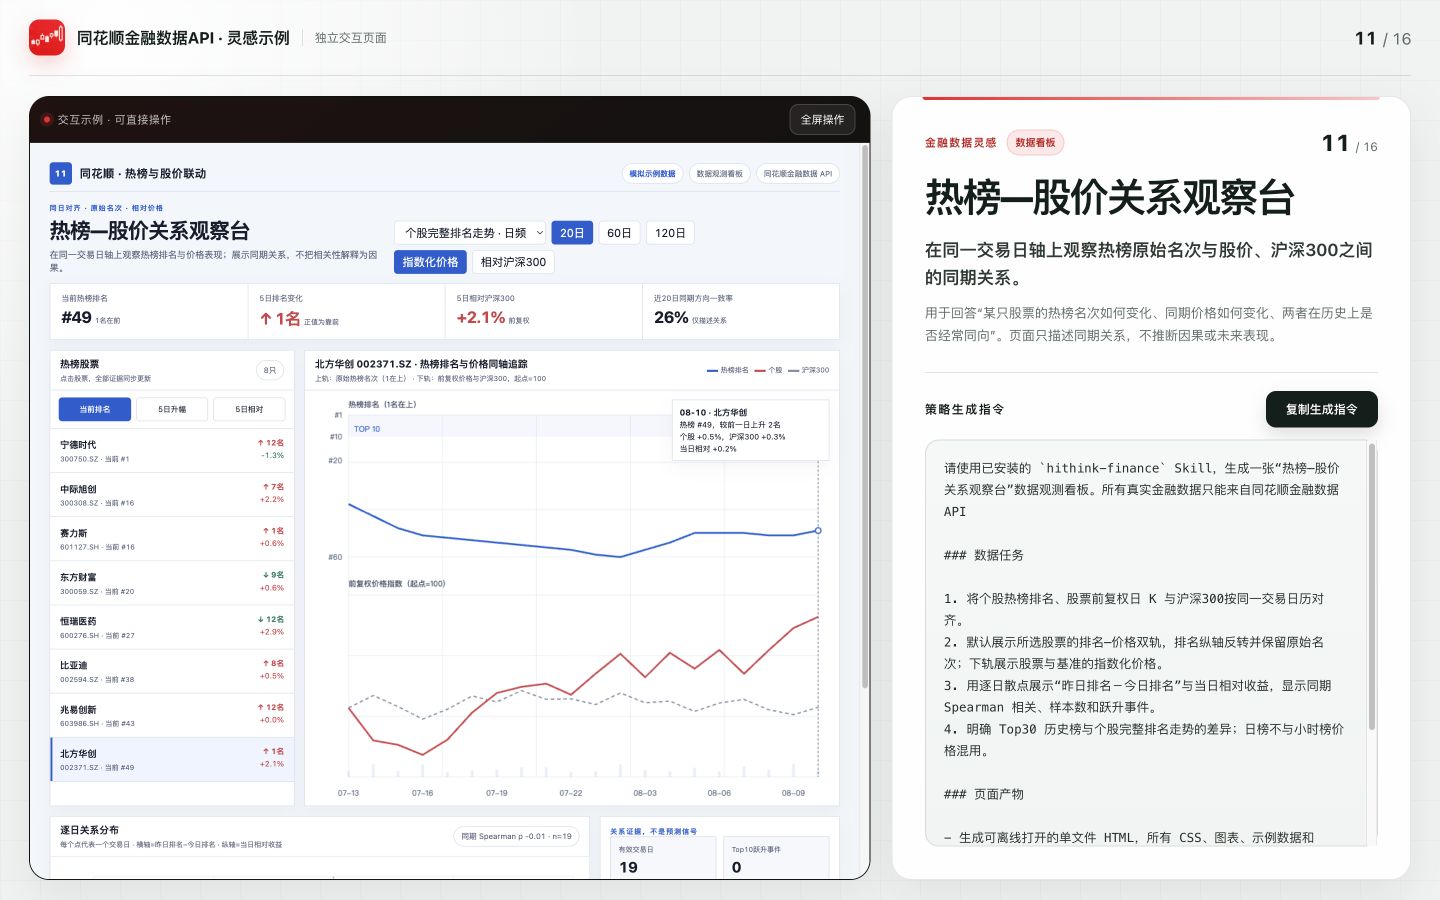
Task: Click the 热榜—股价关系观察台 title in the dashboard
Action: 150,231
